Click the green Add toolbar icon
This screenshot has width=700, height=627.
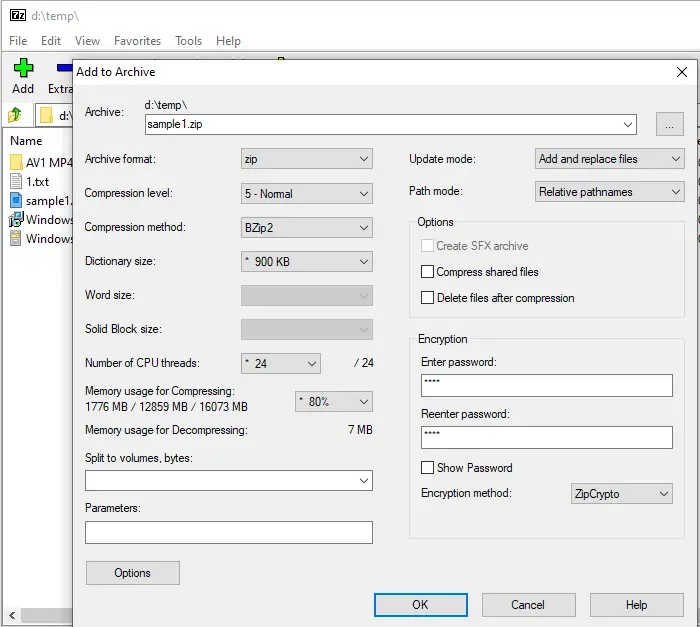tap(23, 68)
